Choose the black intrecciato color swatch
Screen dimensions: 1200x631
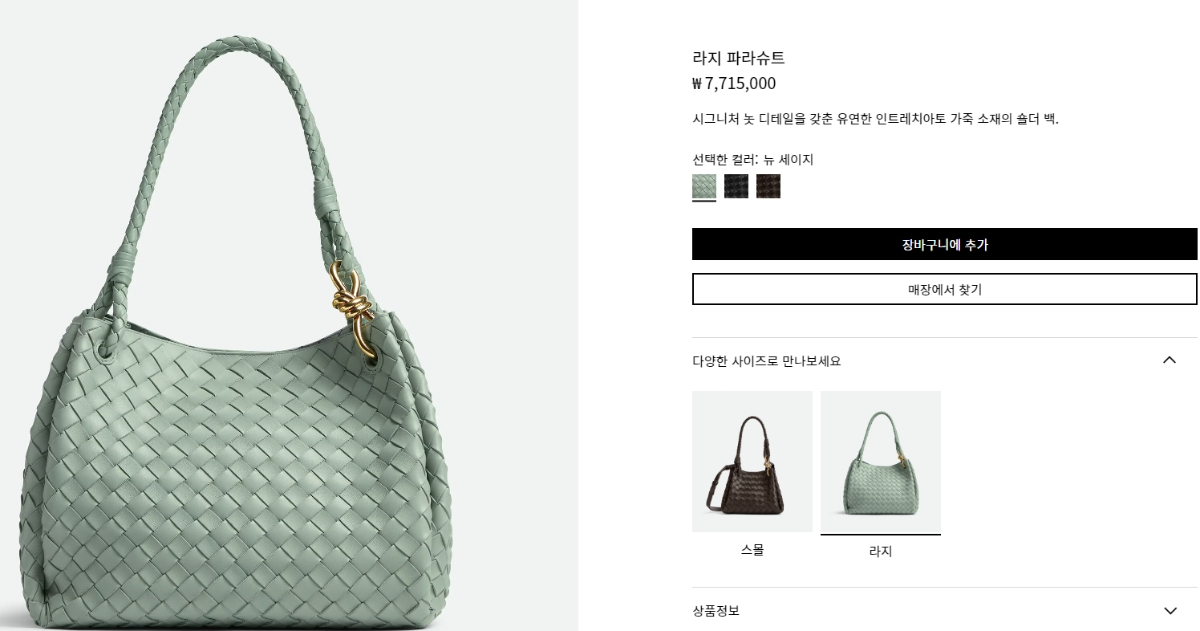736,186
